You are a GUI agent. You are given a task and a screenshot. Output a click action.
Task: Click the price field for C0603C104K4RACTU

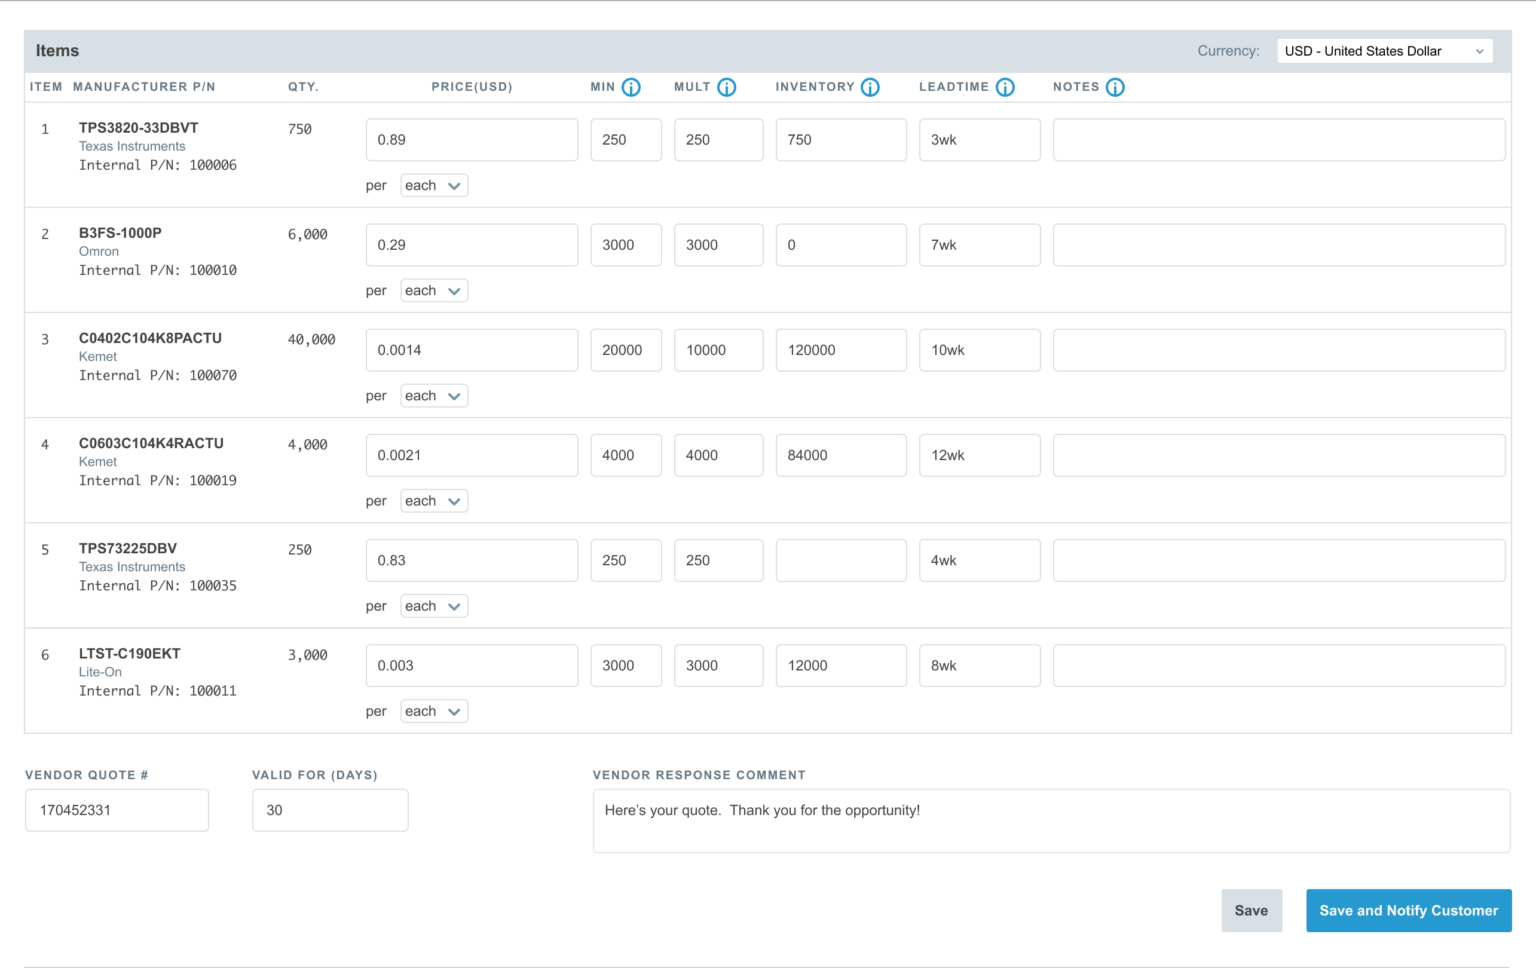[471, 455]
